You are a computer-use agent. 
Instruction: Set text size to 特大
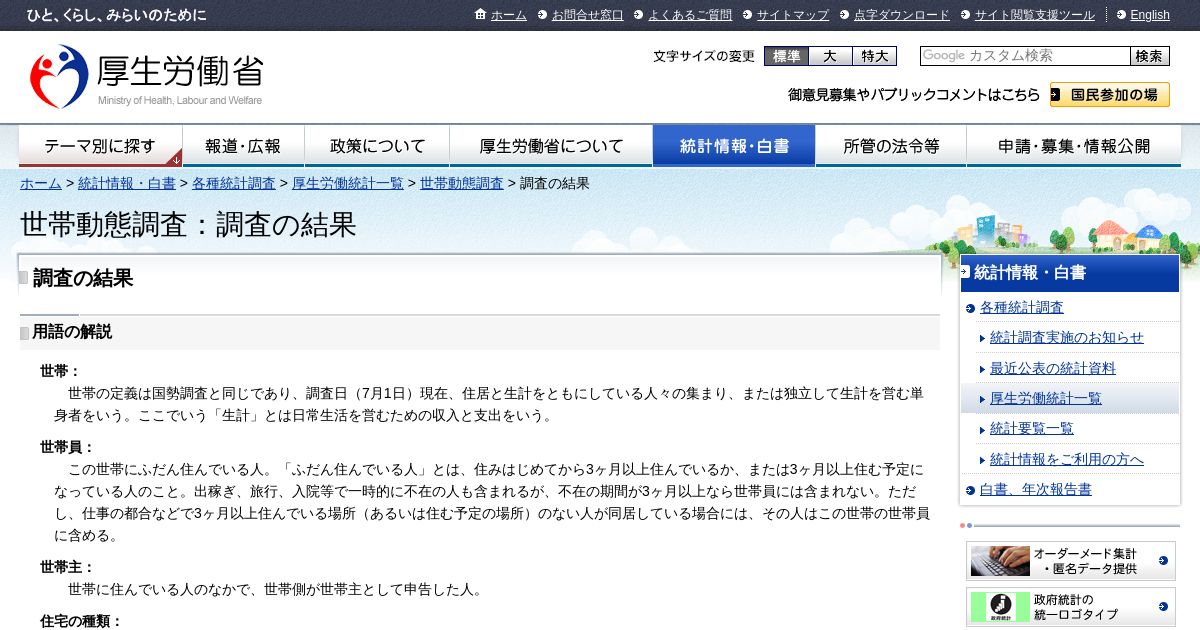coord(874,56)
